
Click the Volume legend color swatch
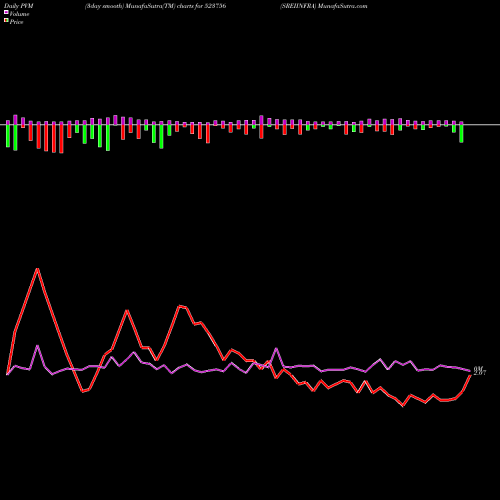coord(6,12)
